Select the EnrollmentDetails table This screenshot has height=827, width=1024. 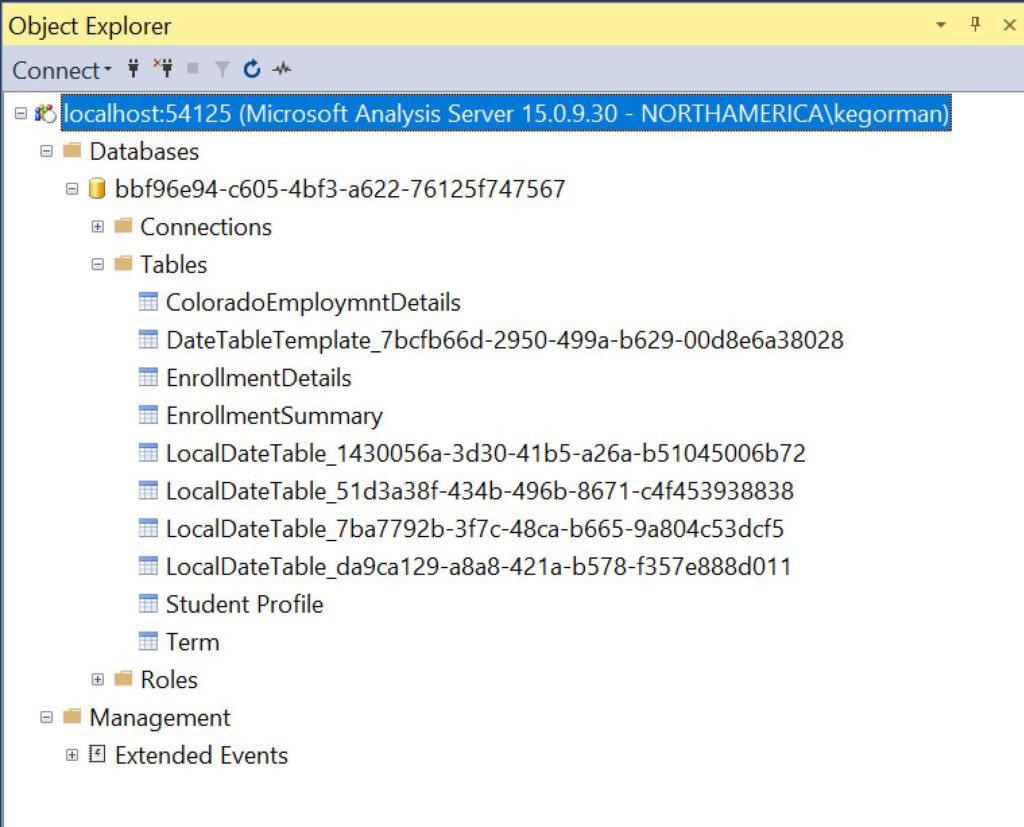click(x=259, y=378)
